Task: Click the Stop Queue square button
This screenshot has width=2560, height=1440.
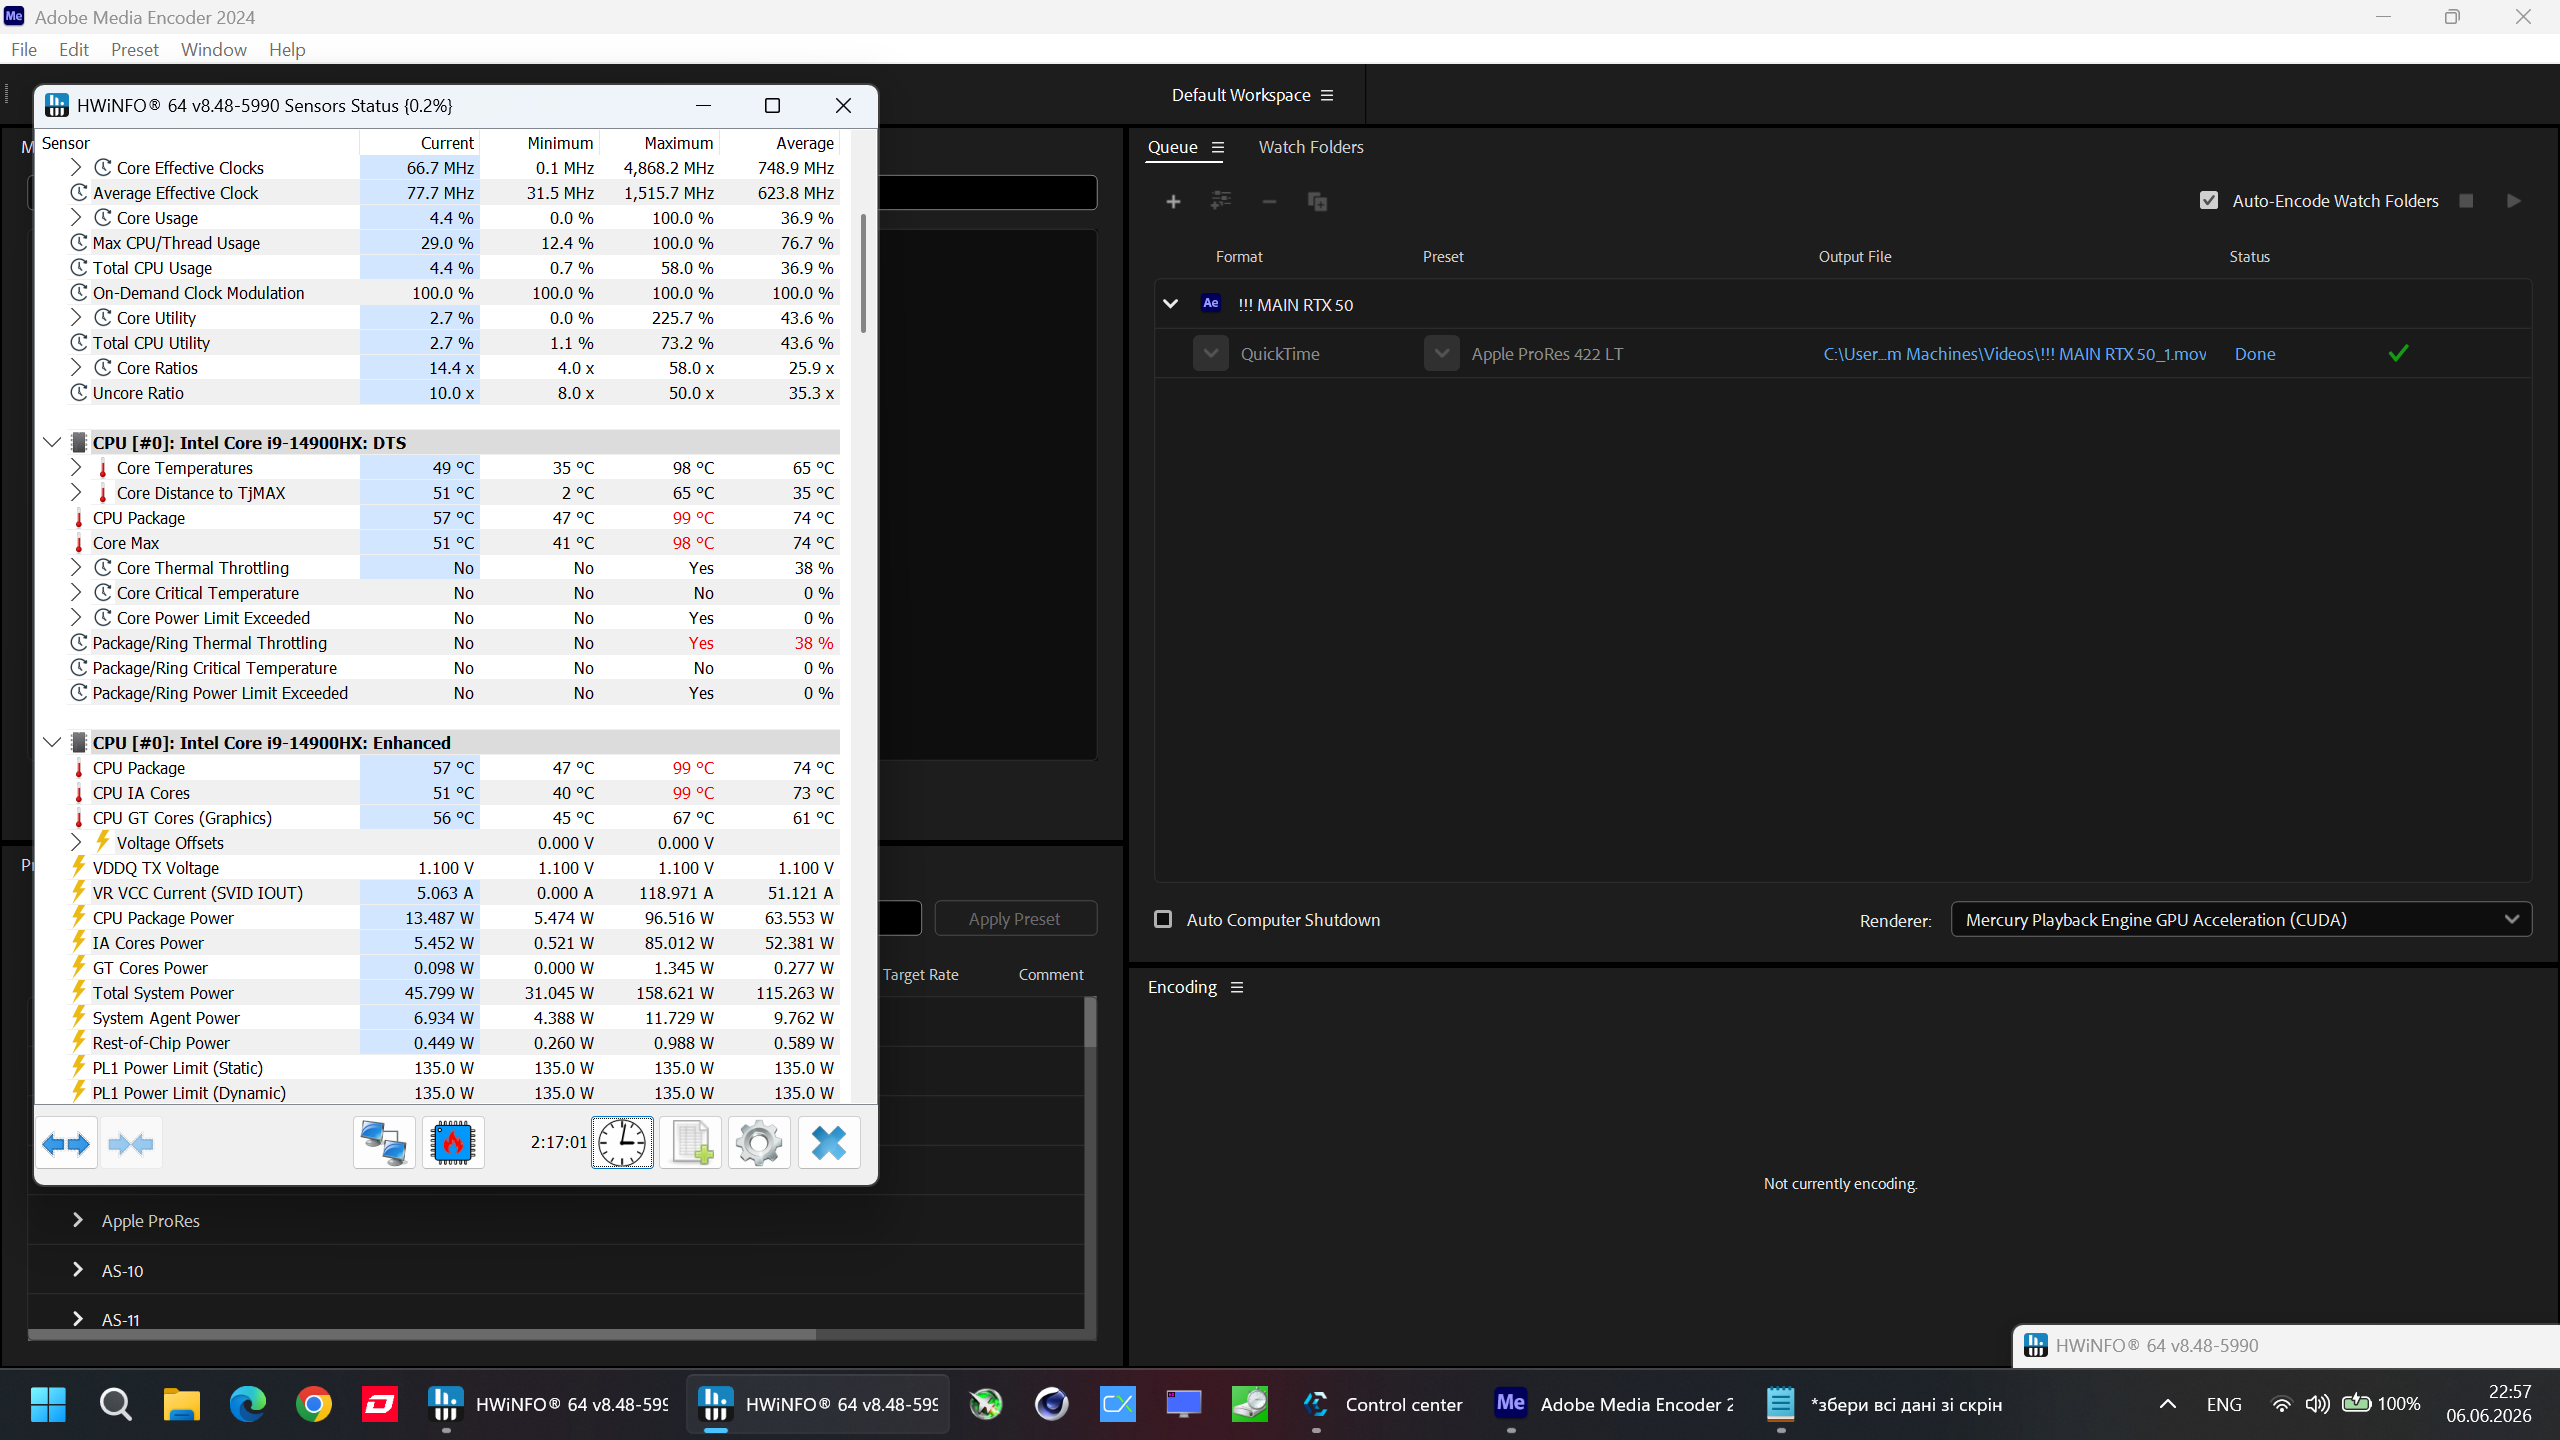Action: coord(2466,201)
